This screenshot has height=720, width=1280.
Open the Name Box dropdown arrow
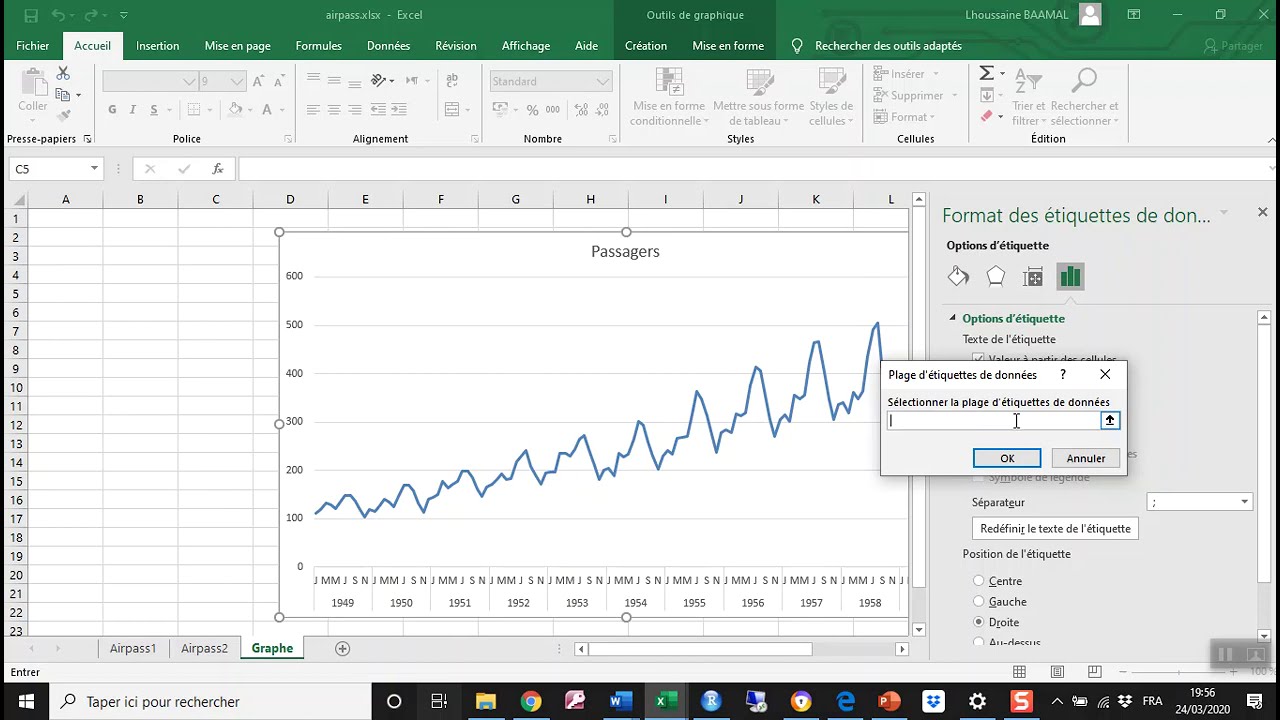tap(94, 169)
